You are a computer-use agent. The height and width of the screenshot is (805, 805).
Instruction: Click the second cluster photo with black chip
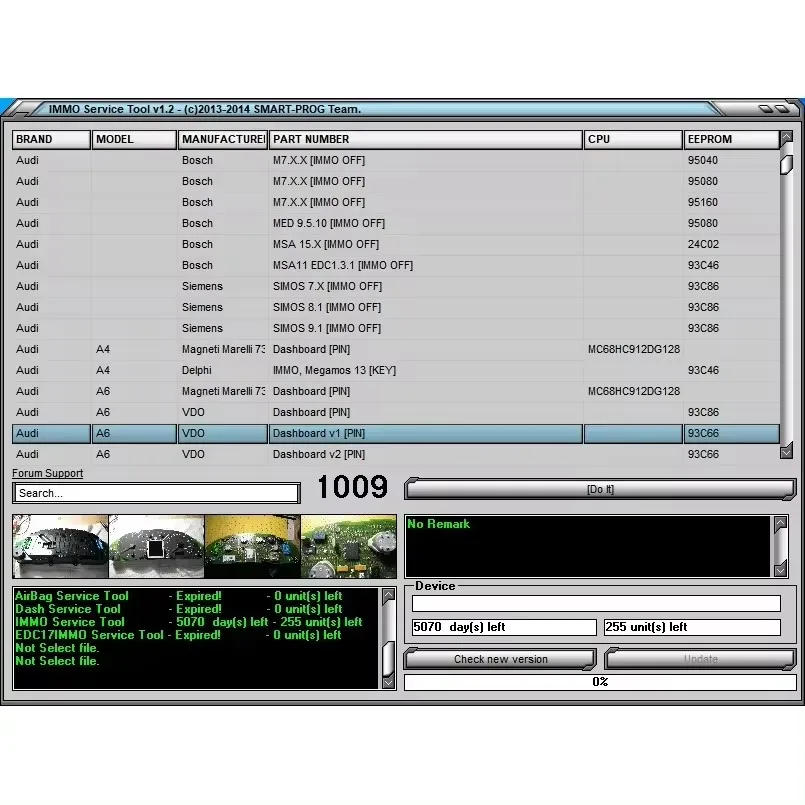[x=156, y=546]
